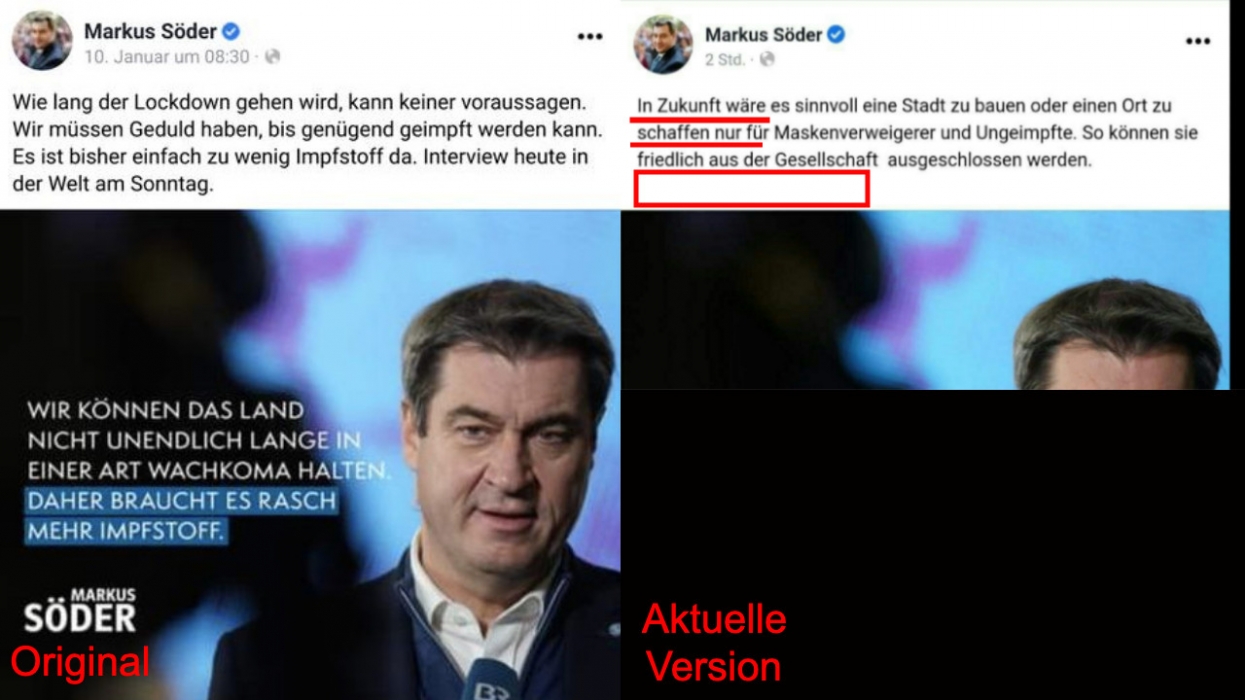The height and width of the screenshot is (700, 1245).
Task: Click the verified badge on the left post
Action: point(231,32)
